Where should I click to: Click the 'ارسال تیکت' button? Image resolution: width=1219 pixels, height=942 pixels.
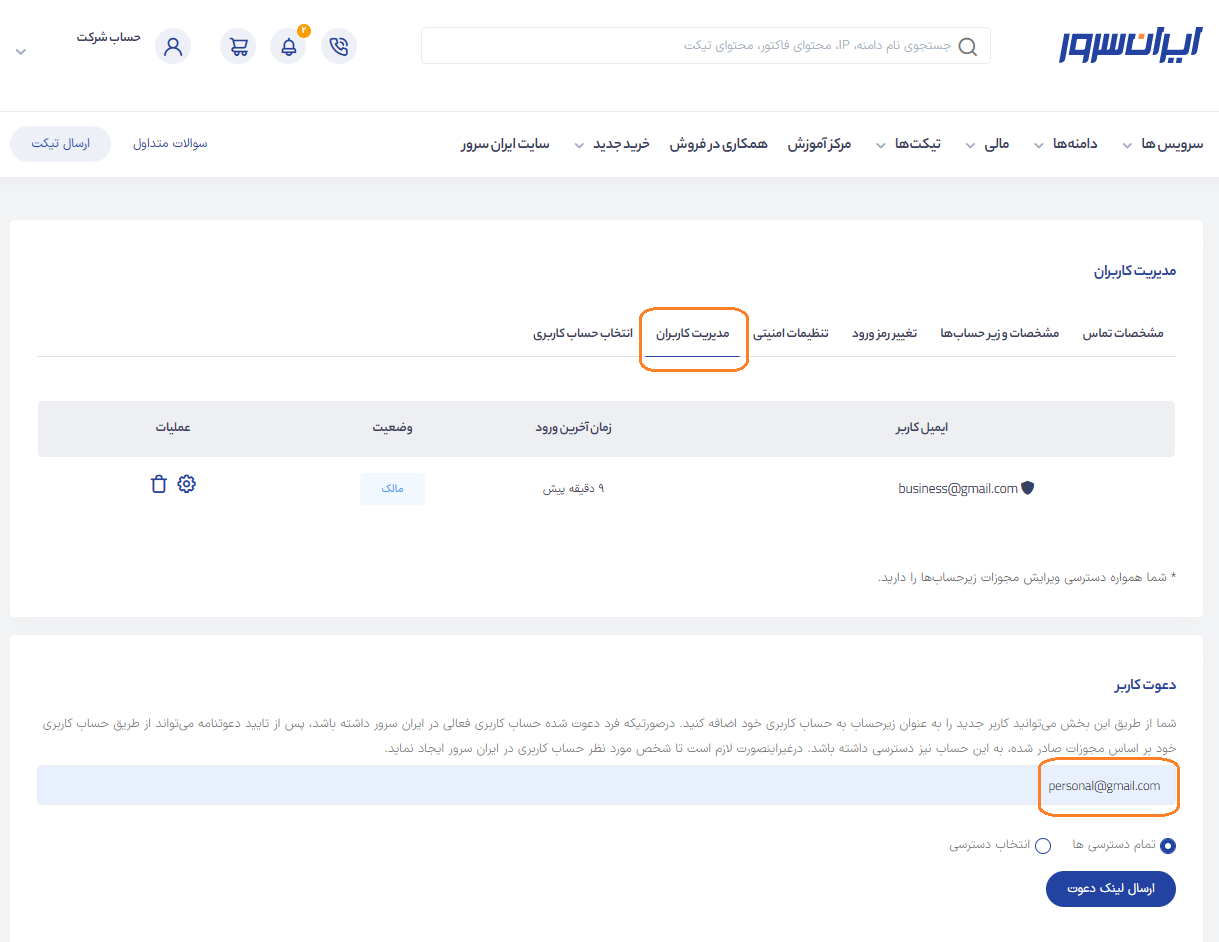coord(60,144)
